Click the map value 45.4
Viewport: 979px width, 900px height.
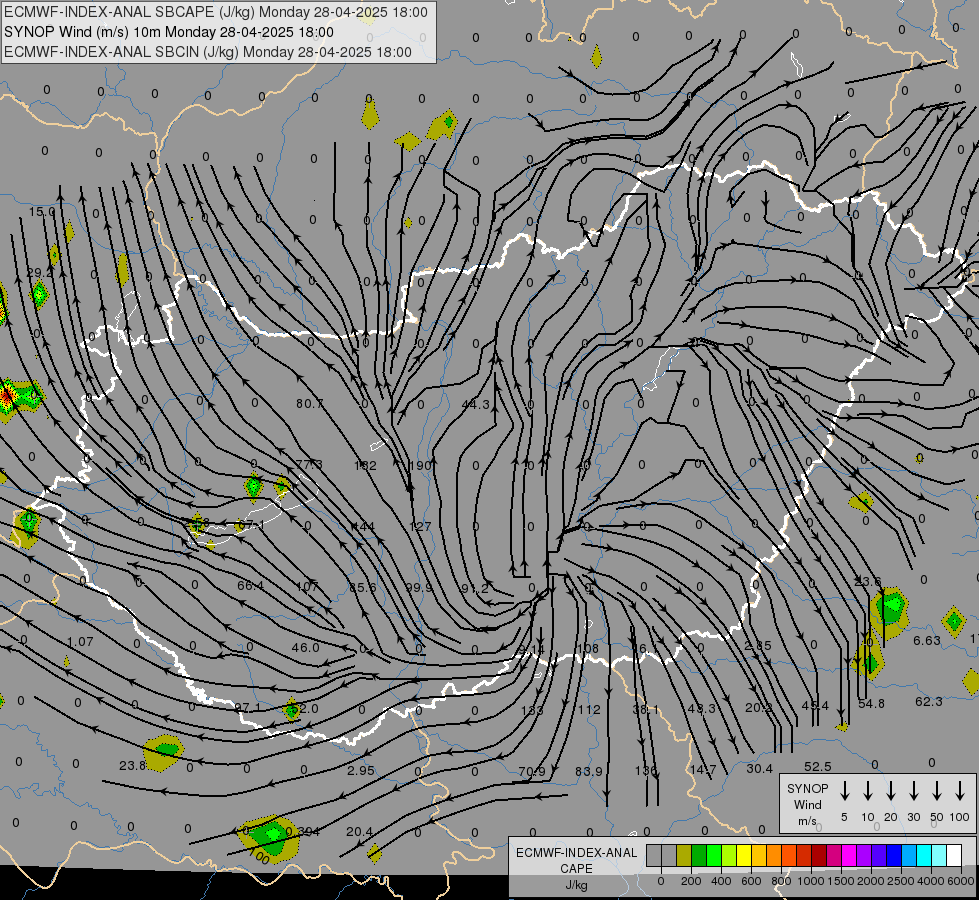pyautogui.click(x=815, y=706)
